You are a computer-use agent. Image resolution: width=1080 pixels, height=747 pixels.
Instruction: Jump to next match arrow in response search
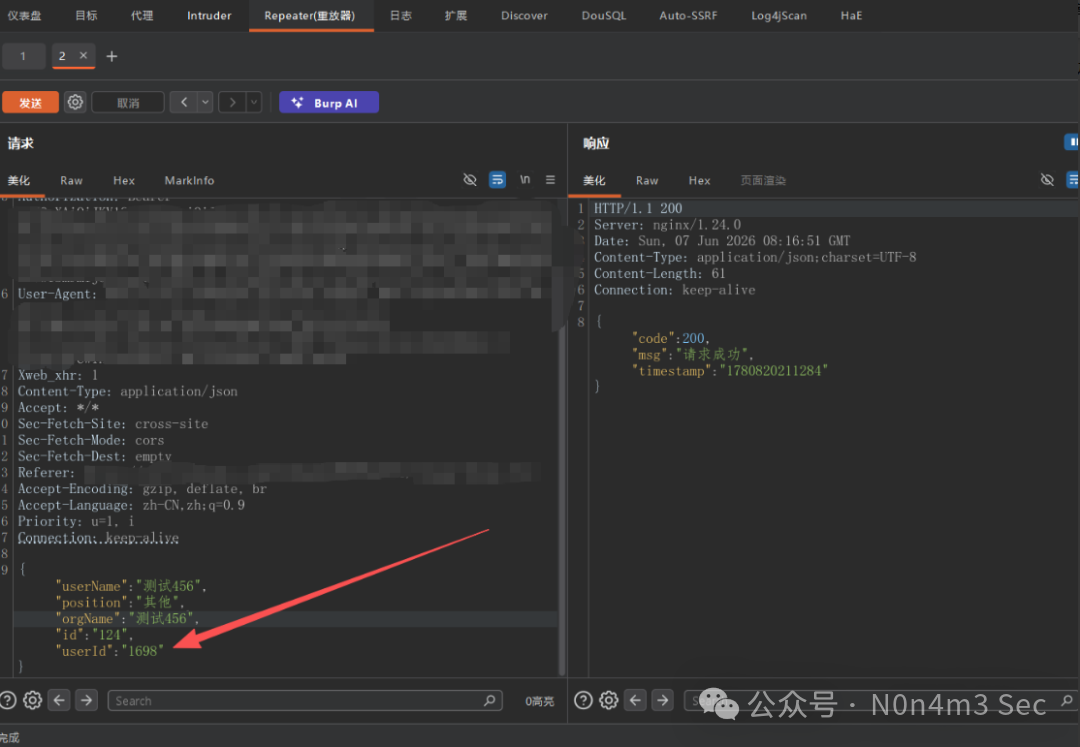point(662,701)
